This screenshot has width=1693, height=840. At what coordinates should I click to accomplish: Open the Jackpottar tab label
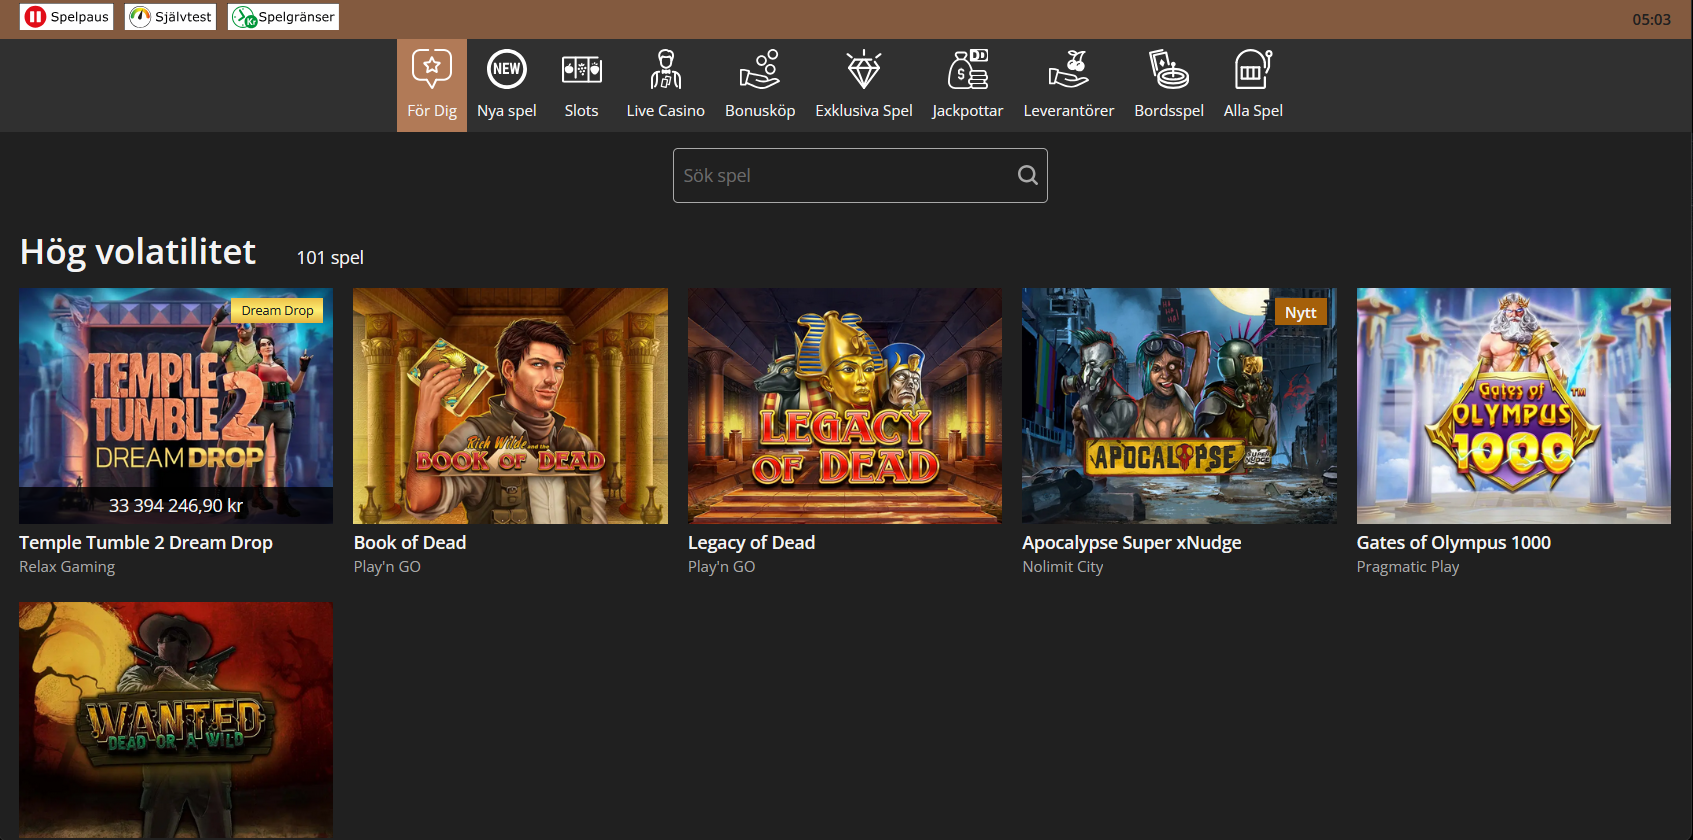click(x=968, y=111)
